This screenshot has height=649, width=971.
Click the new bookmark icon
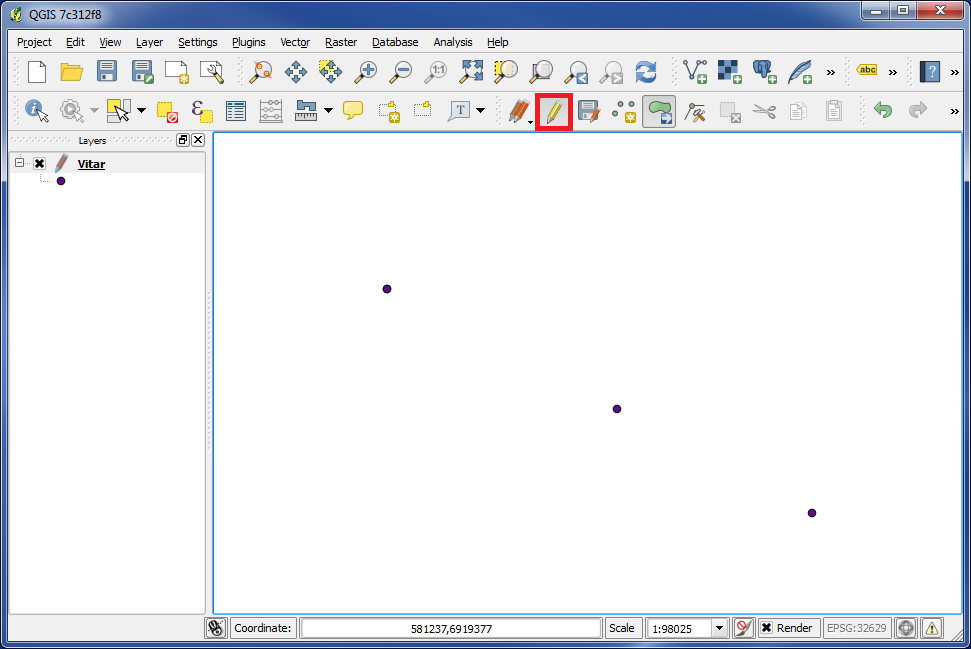(x=389, y=111)
